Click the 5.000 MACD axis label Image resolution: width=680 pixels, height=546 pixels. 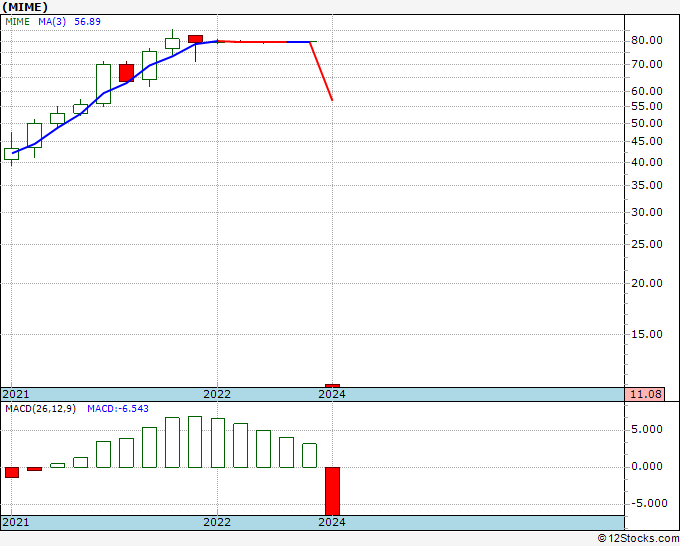(x=647, y=429)
